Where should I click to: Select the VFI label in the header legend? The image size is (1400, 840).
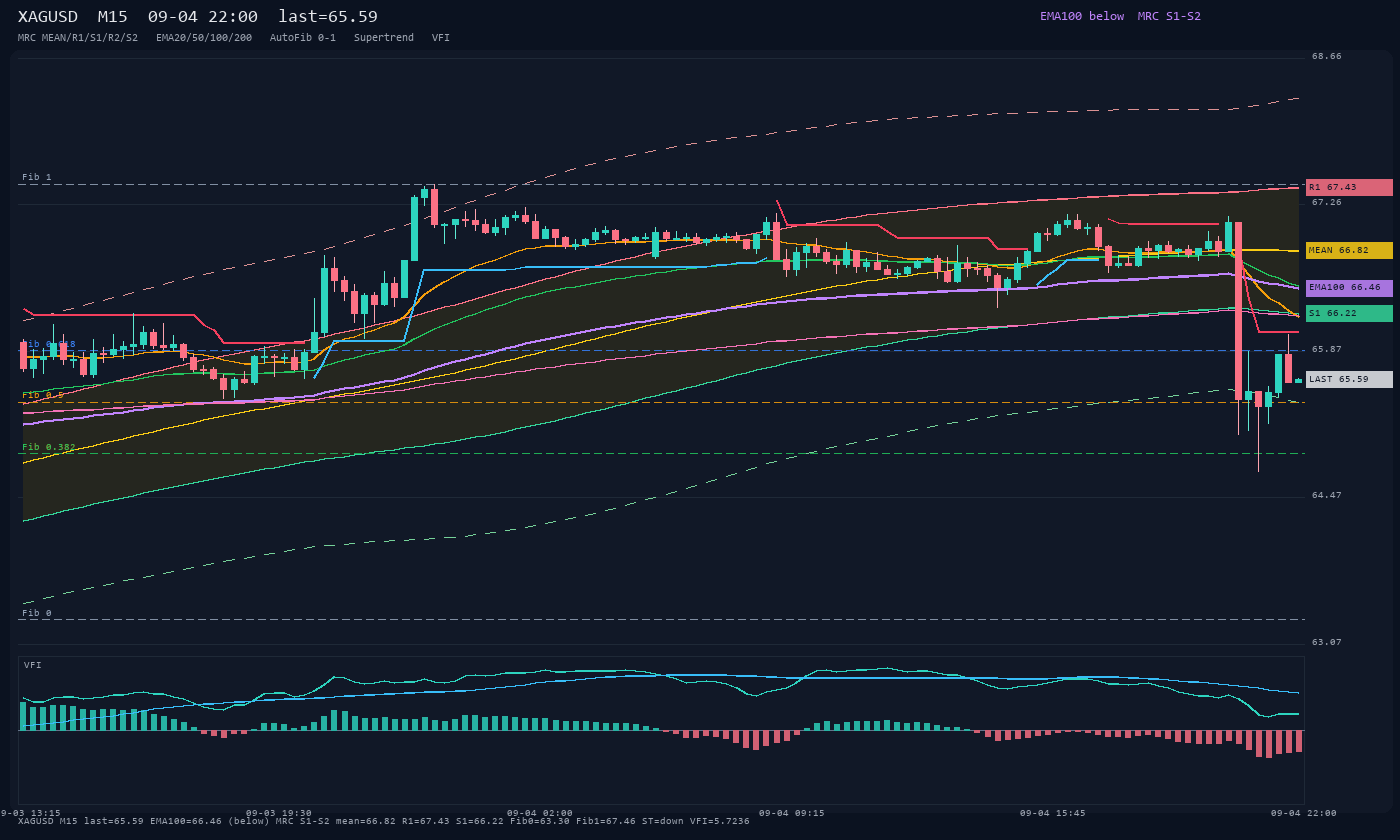pyautogui.click(x=441, y=38)
